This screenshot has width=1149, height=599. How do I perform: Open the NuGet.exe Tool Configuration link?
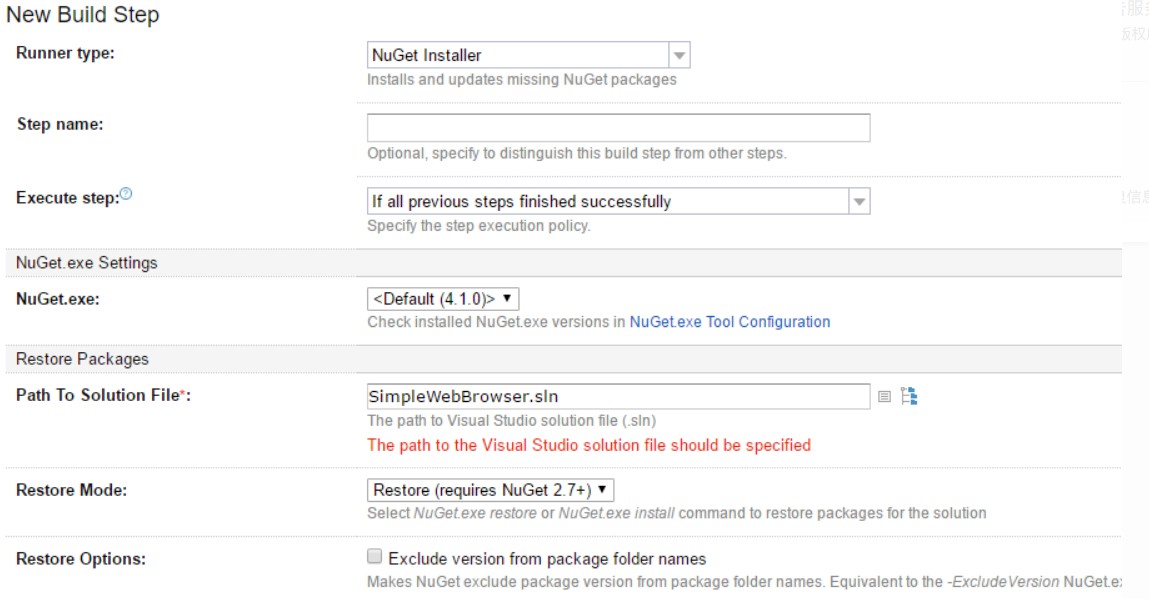coord(730,322)
